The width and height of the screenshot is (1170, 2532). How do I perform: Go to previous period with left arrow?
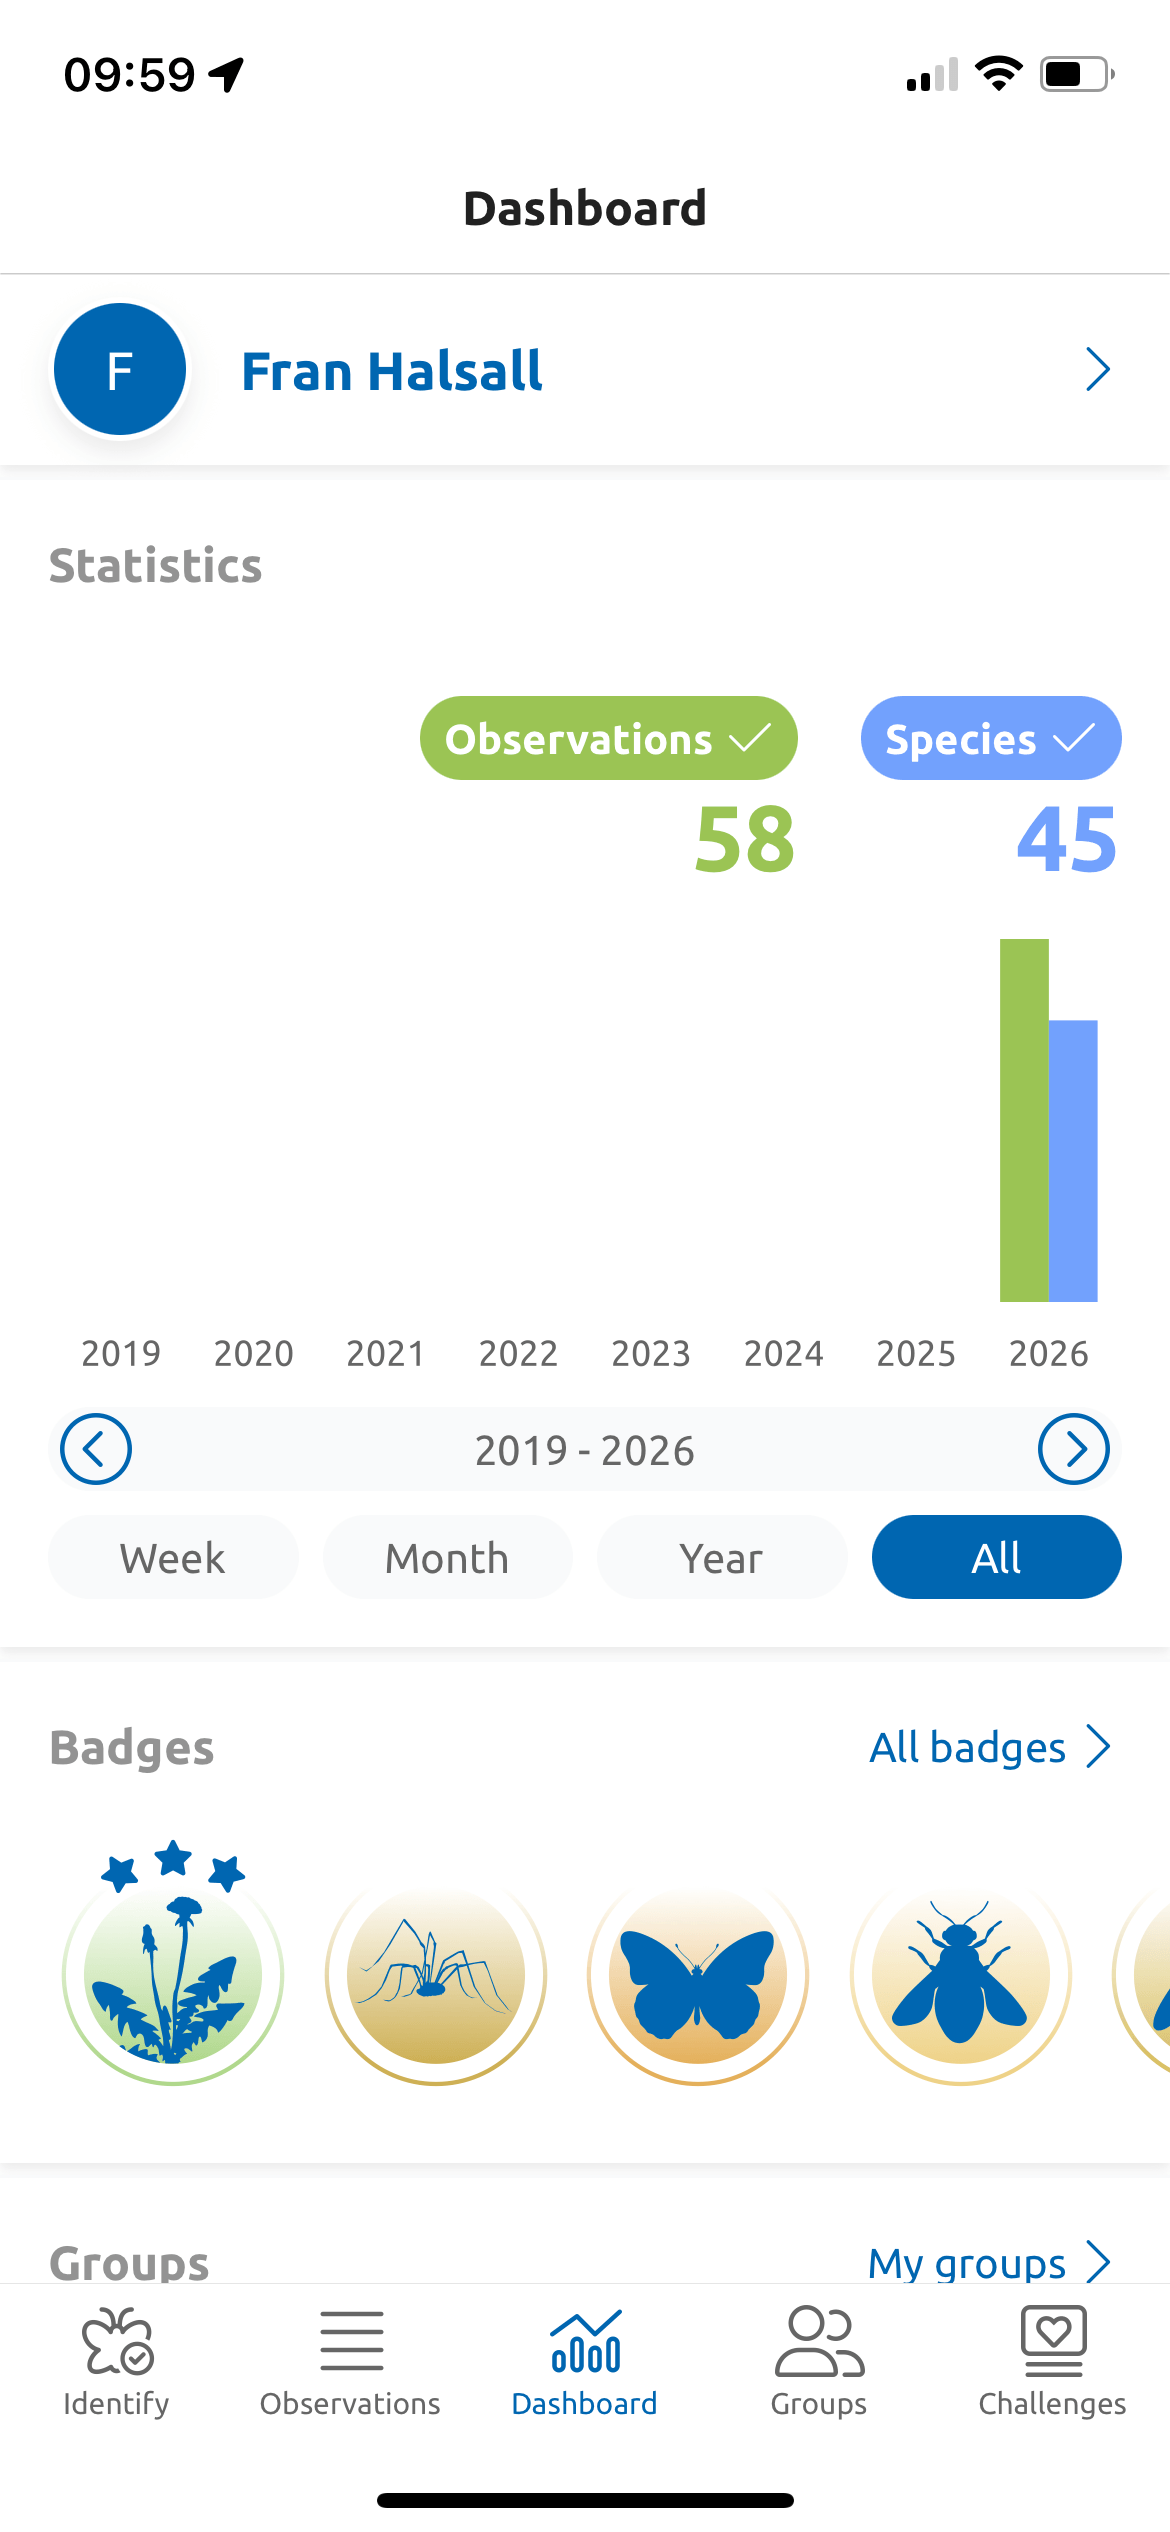pyautogui.click(x=96, y=1449)
